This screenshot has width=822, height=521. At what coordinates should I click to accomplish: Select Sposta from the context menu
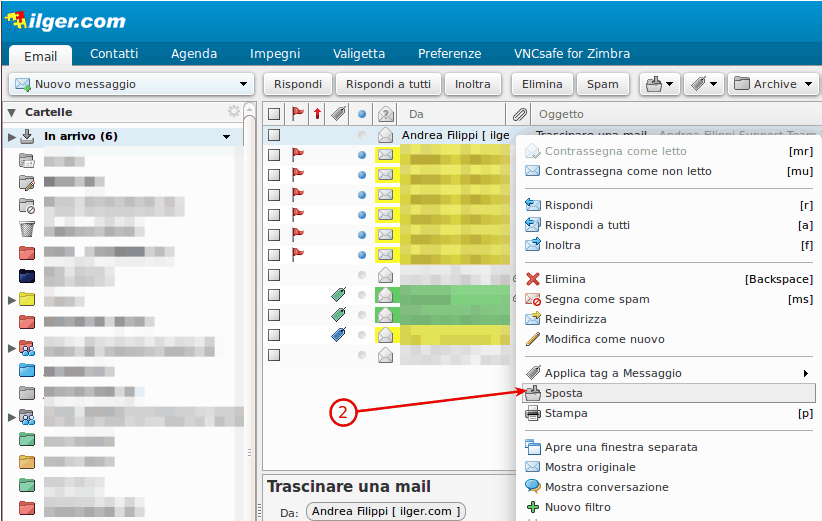[x=669, y=393]
